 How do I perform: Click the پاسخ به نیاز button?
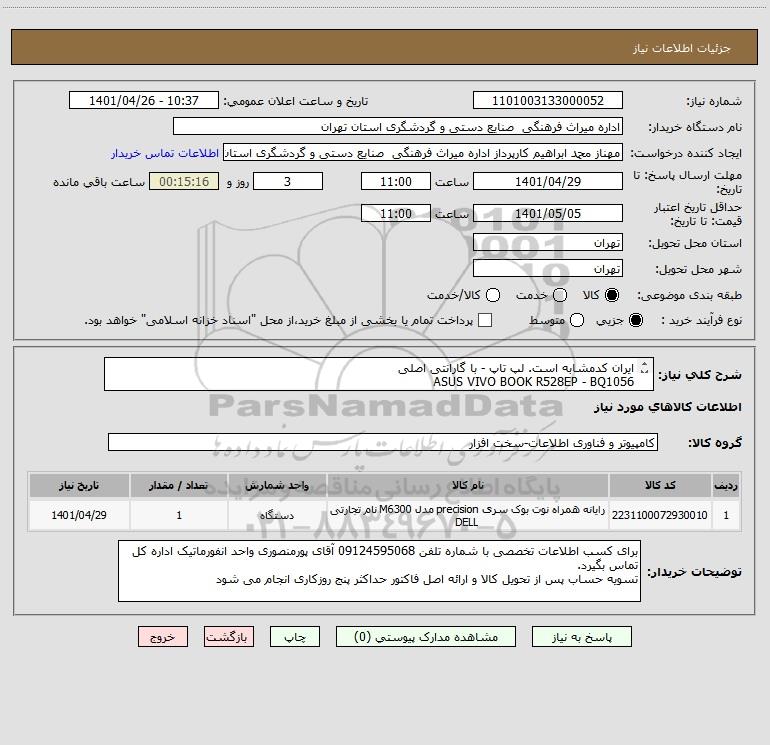pos(581,636)
